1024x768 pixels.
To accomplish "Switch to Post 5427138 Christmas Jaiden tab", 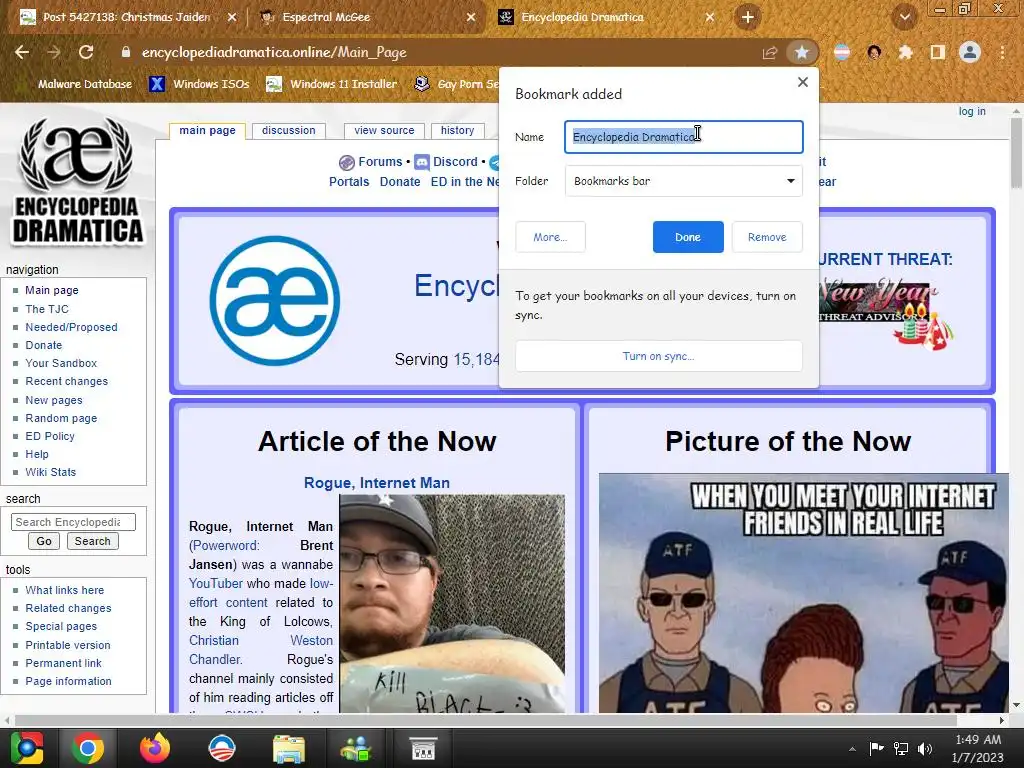I will (127, 17).
